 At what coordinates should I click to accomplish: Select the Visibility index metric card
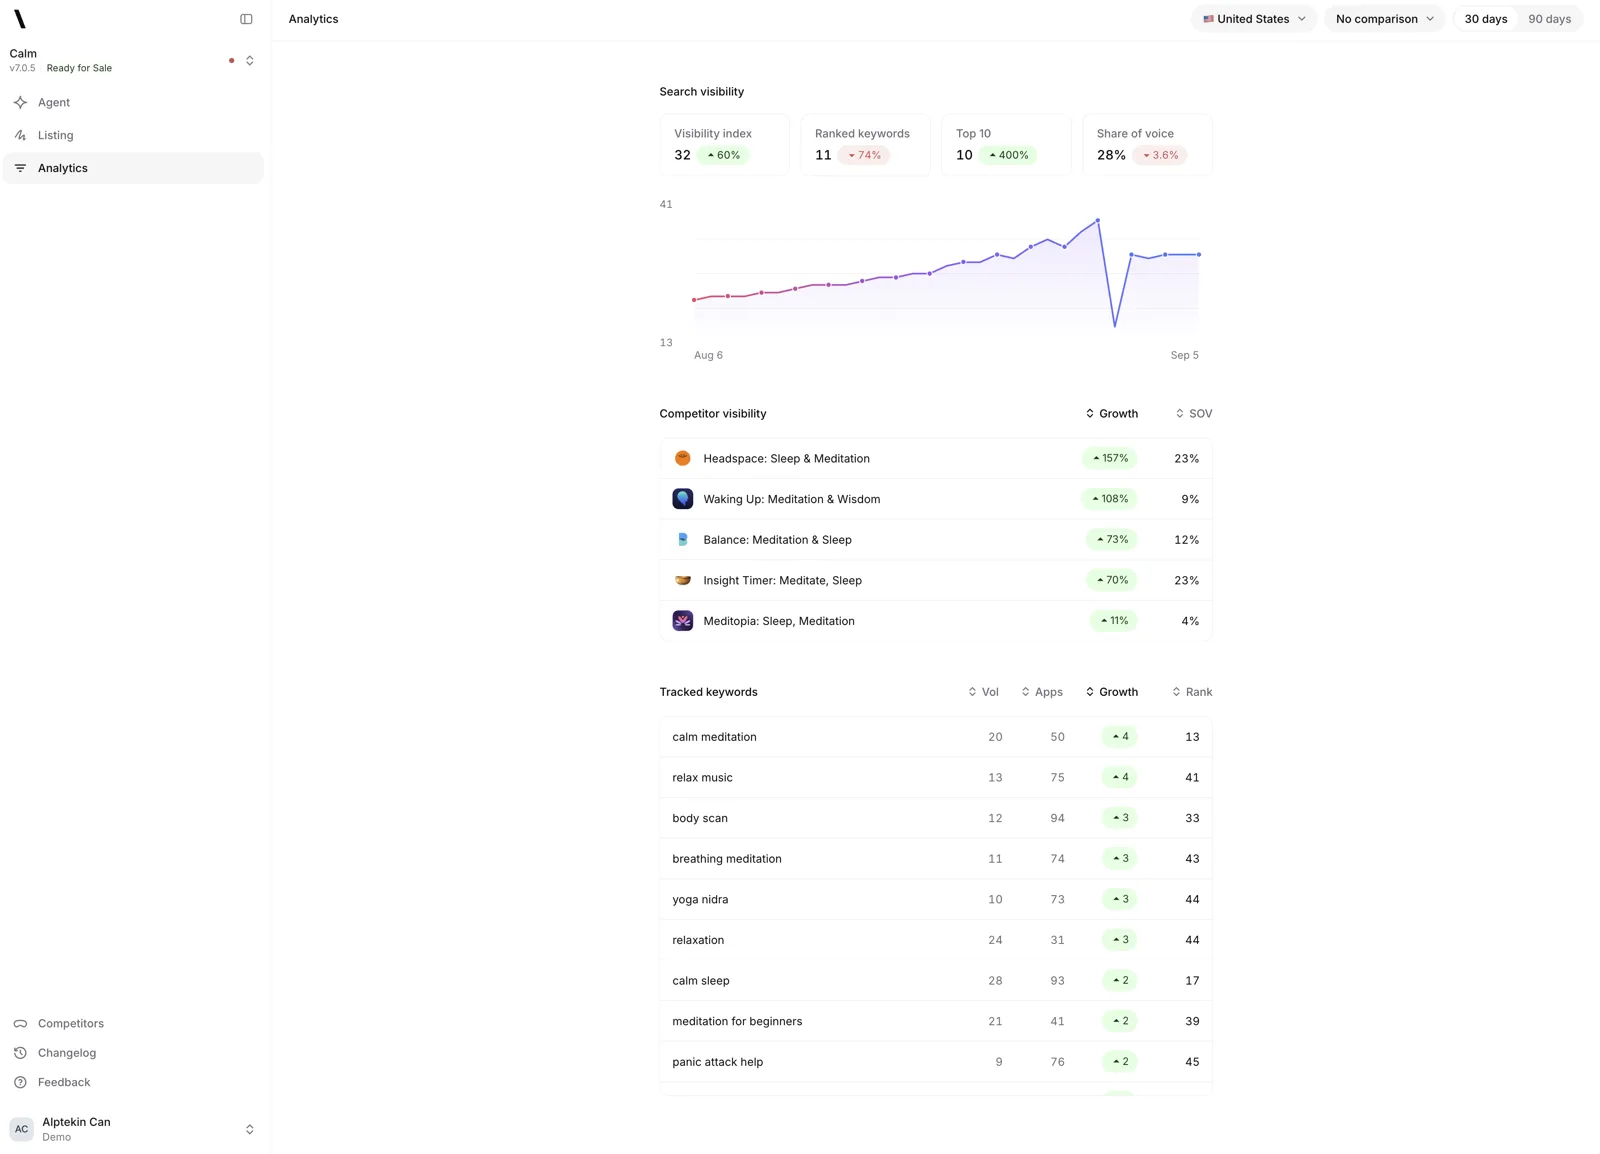click(725, 145)
